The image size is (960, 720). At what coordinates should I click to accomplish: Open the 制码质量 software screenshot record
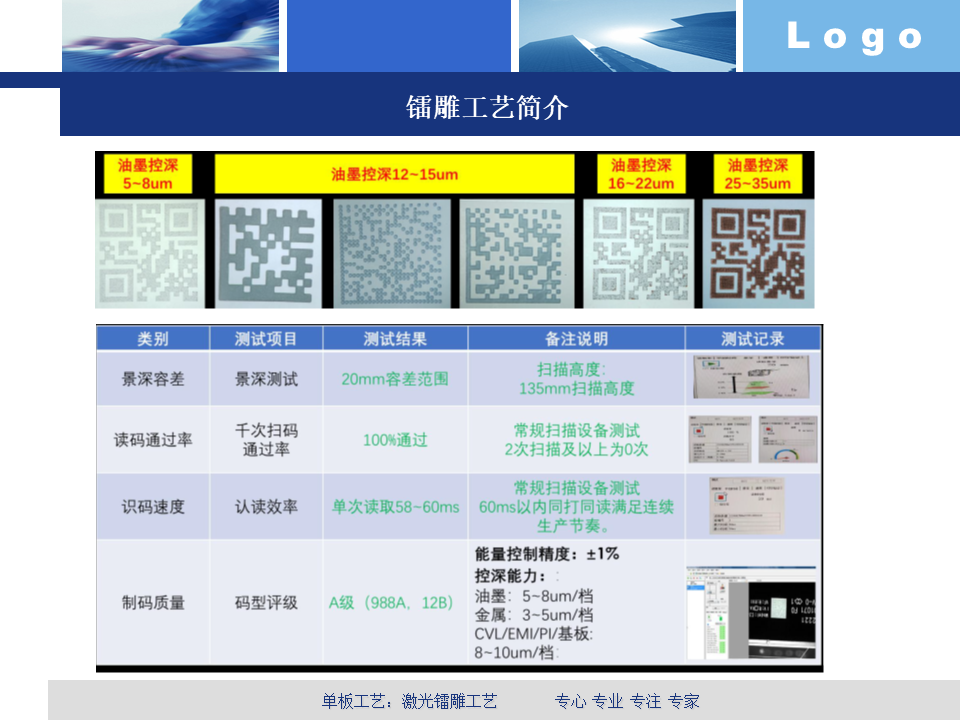(x=752, y=613)
